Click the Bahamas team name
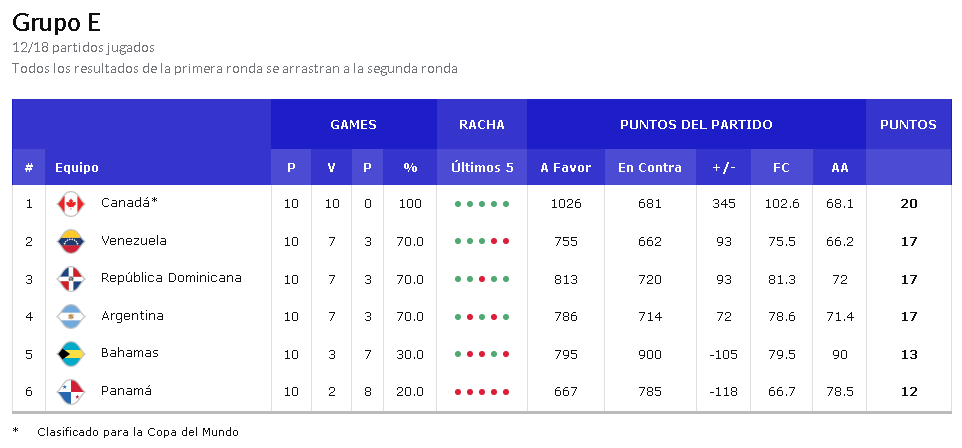 tap(130, 353)
